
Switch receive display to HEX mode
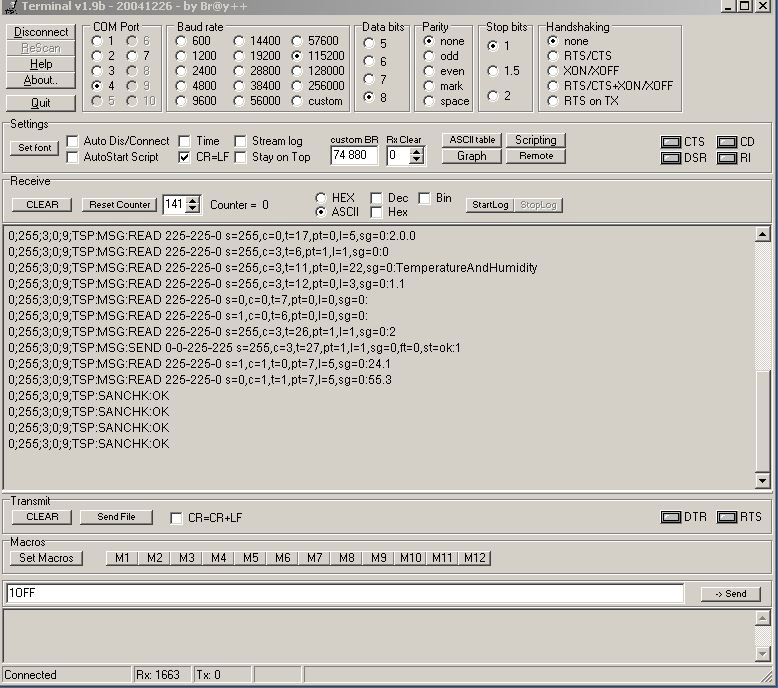(x=321, y=198)
